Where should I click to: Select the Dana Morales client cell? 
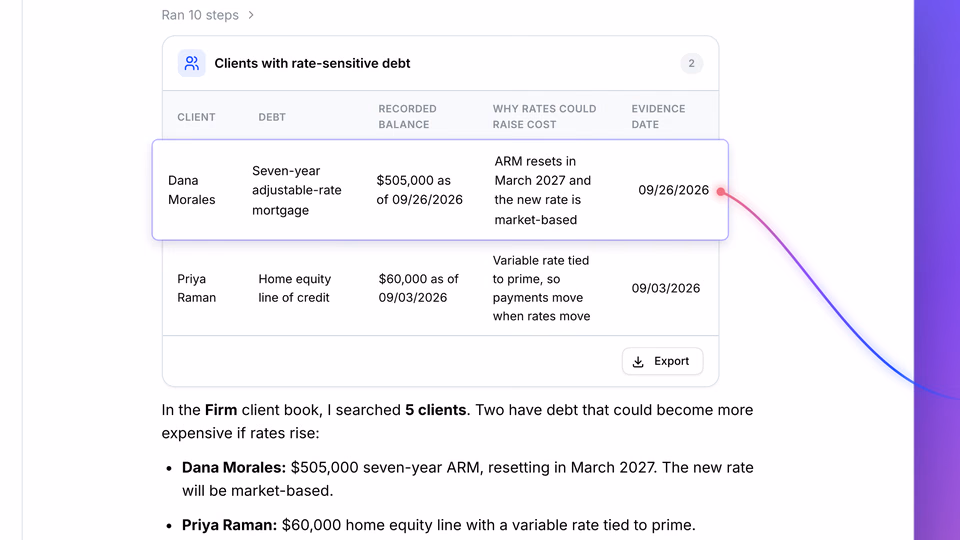[x=192, y=190]
